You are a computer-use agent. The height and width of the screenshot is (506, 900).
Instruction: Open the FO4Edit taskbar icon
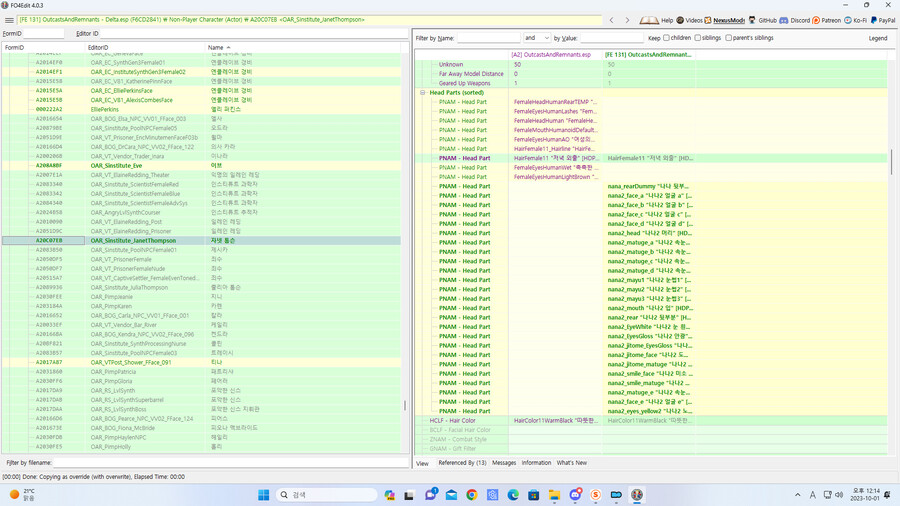637,495
